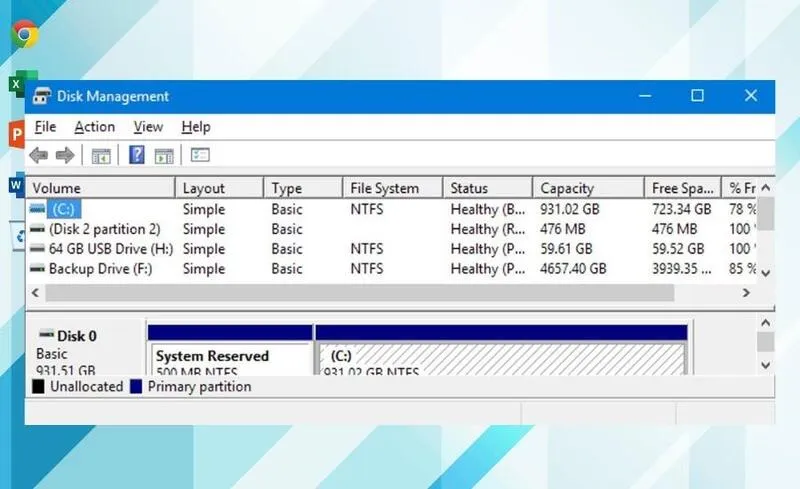This screenshot has width=800, height=489.
Task: Click the Word desktop icon
Action: point(17,185)
